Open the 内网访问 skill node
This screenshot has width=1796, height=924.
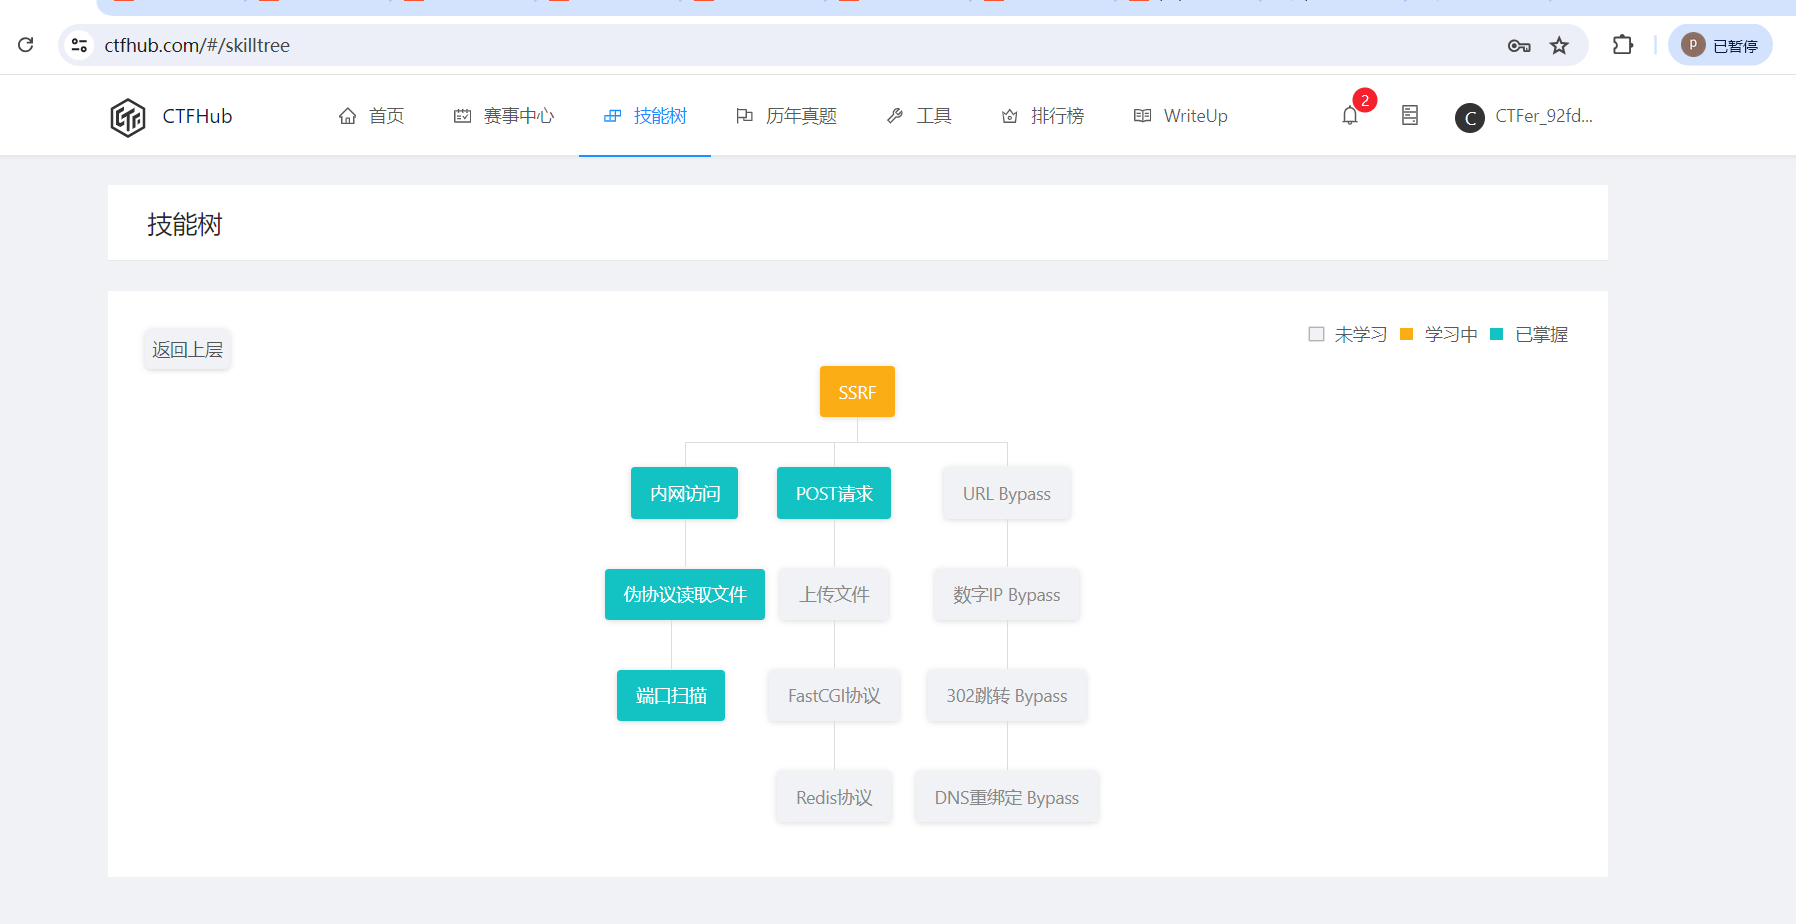point(685,493)
